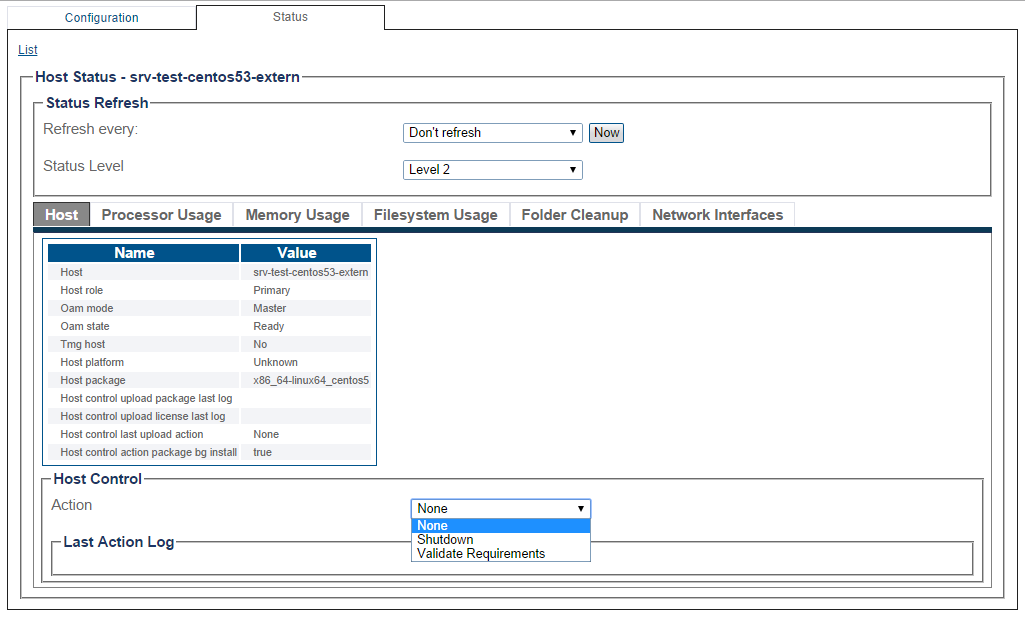Image resolution: width=1025 pixels, height=630 pixels.
Task: Click the List link
Action: click(28, 49)
